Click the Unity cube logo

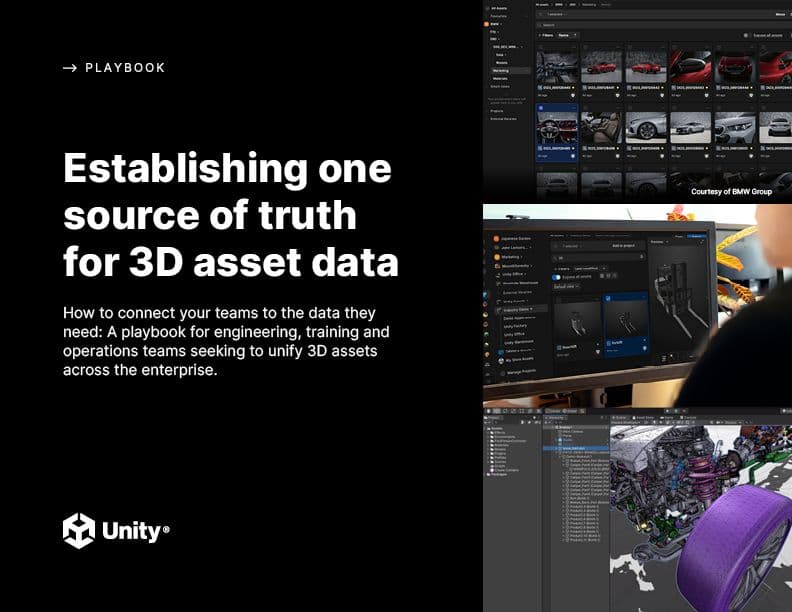(79, 531)
